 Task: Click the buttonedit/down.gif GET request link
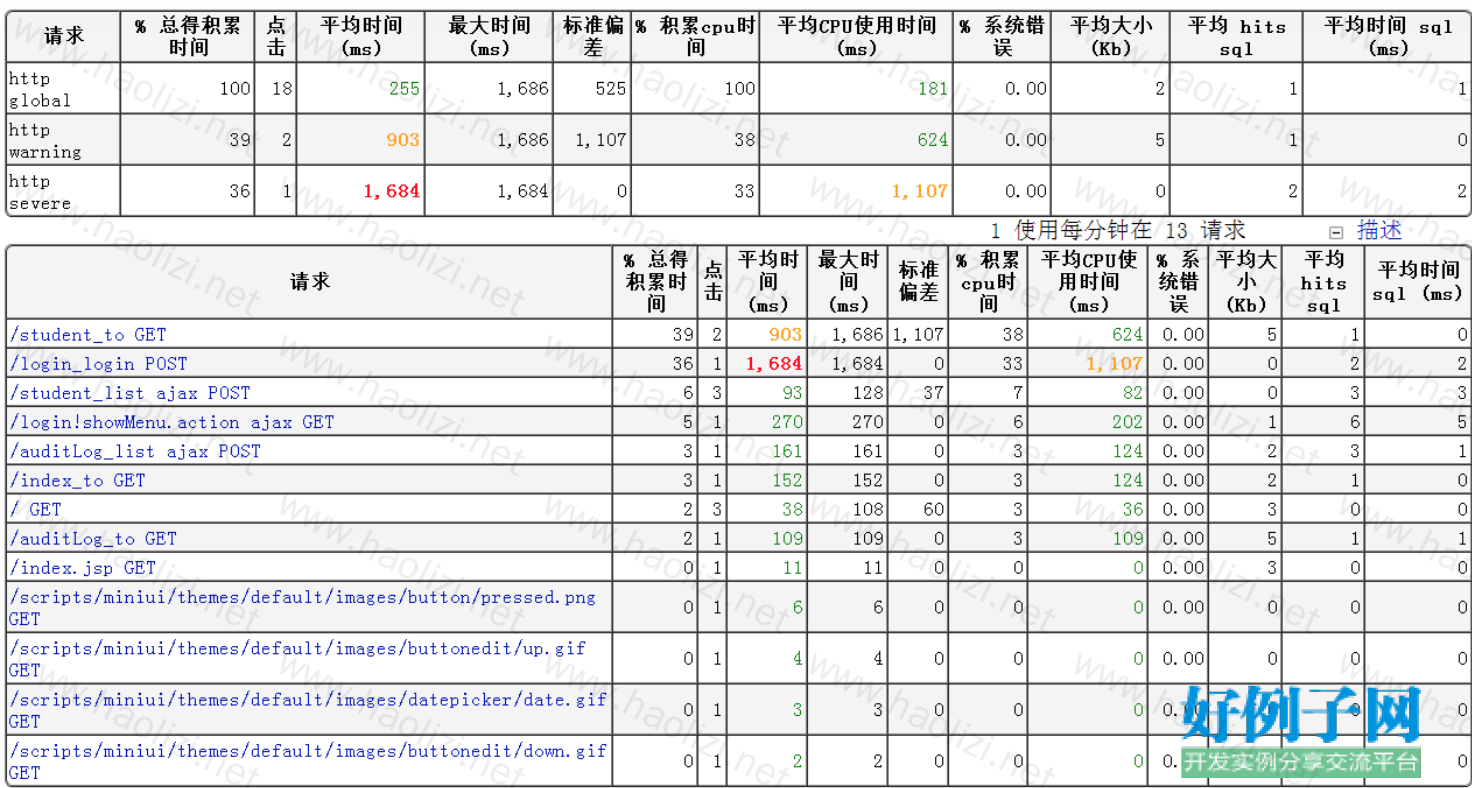point(307,751)
